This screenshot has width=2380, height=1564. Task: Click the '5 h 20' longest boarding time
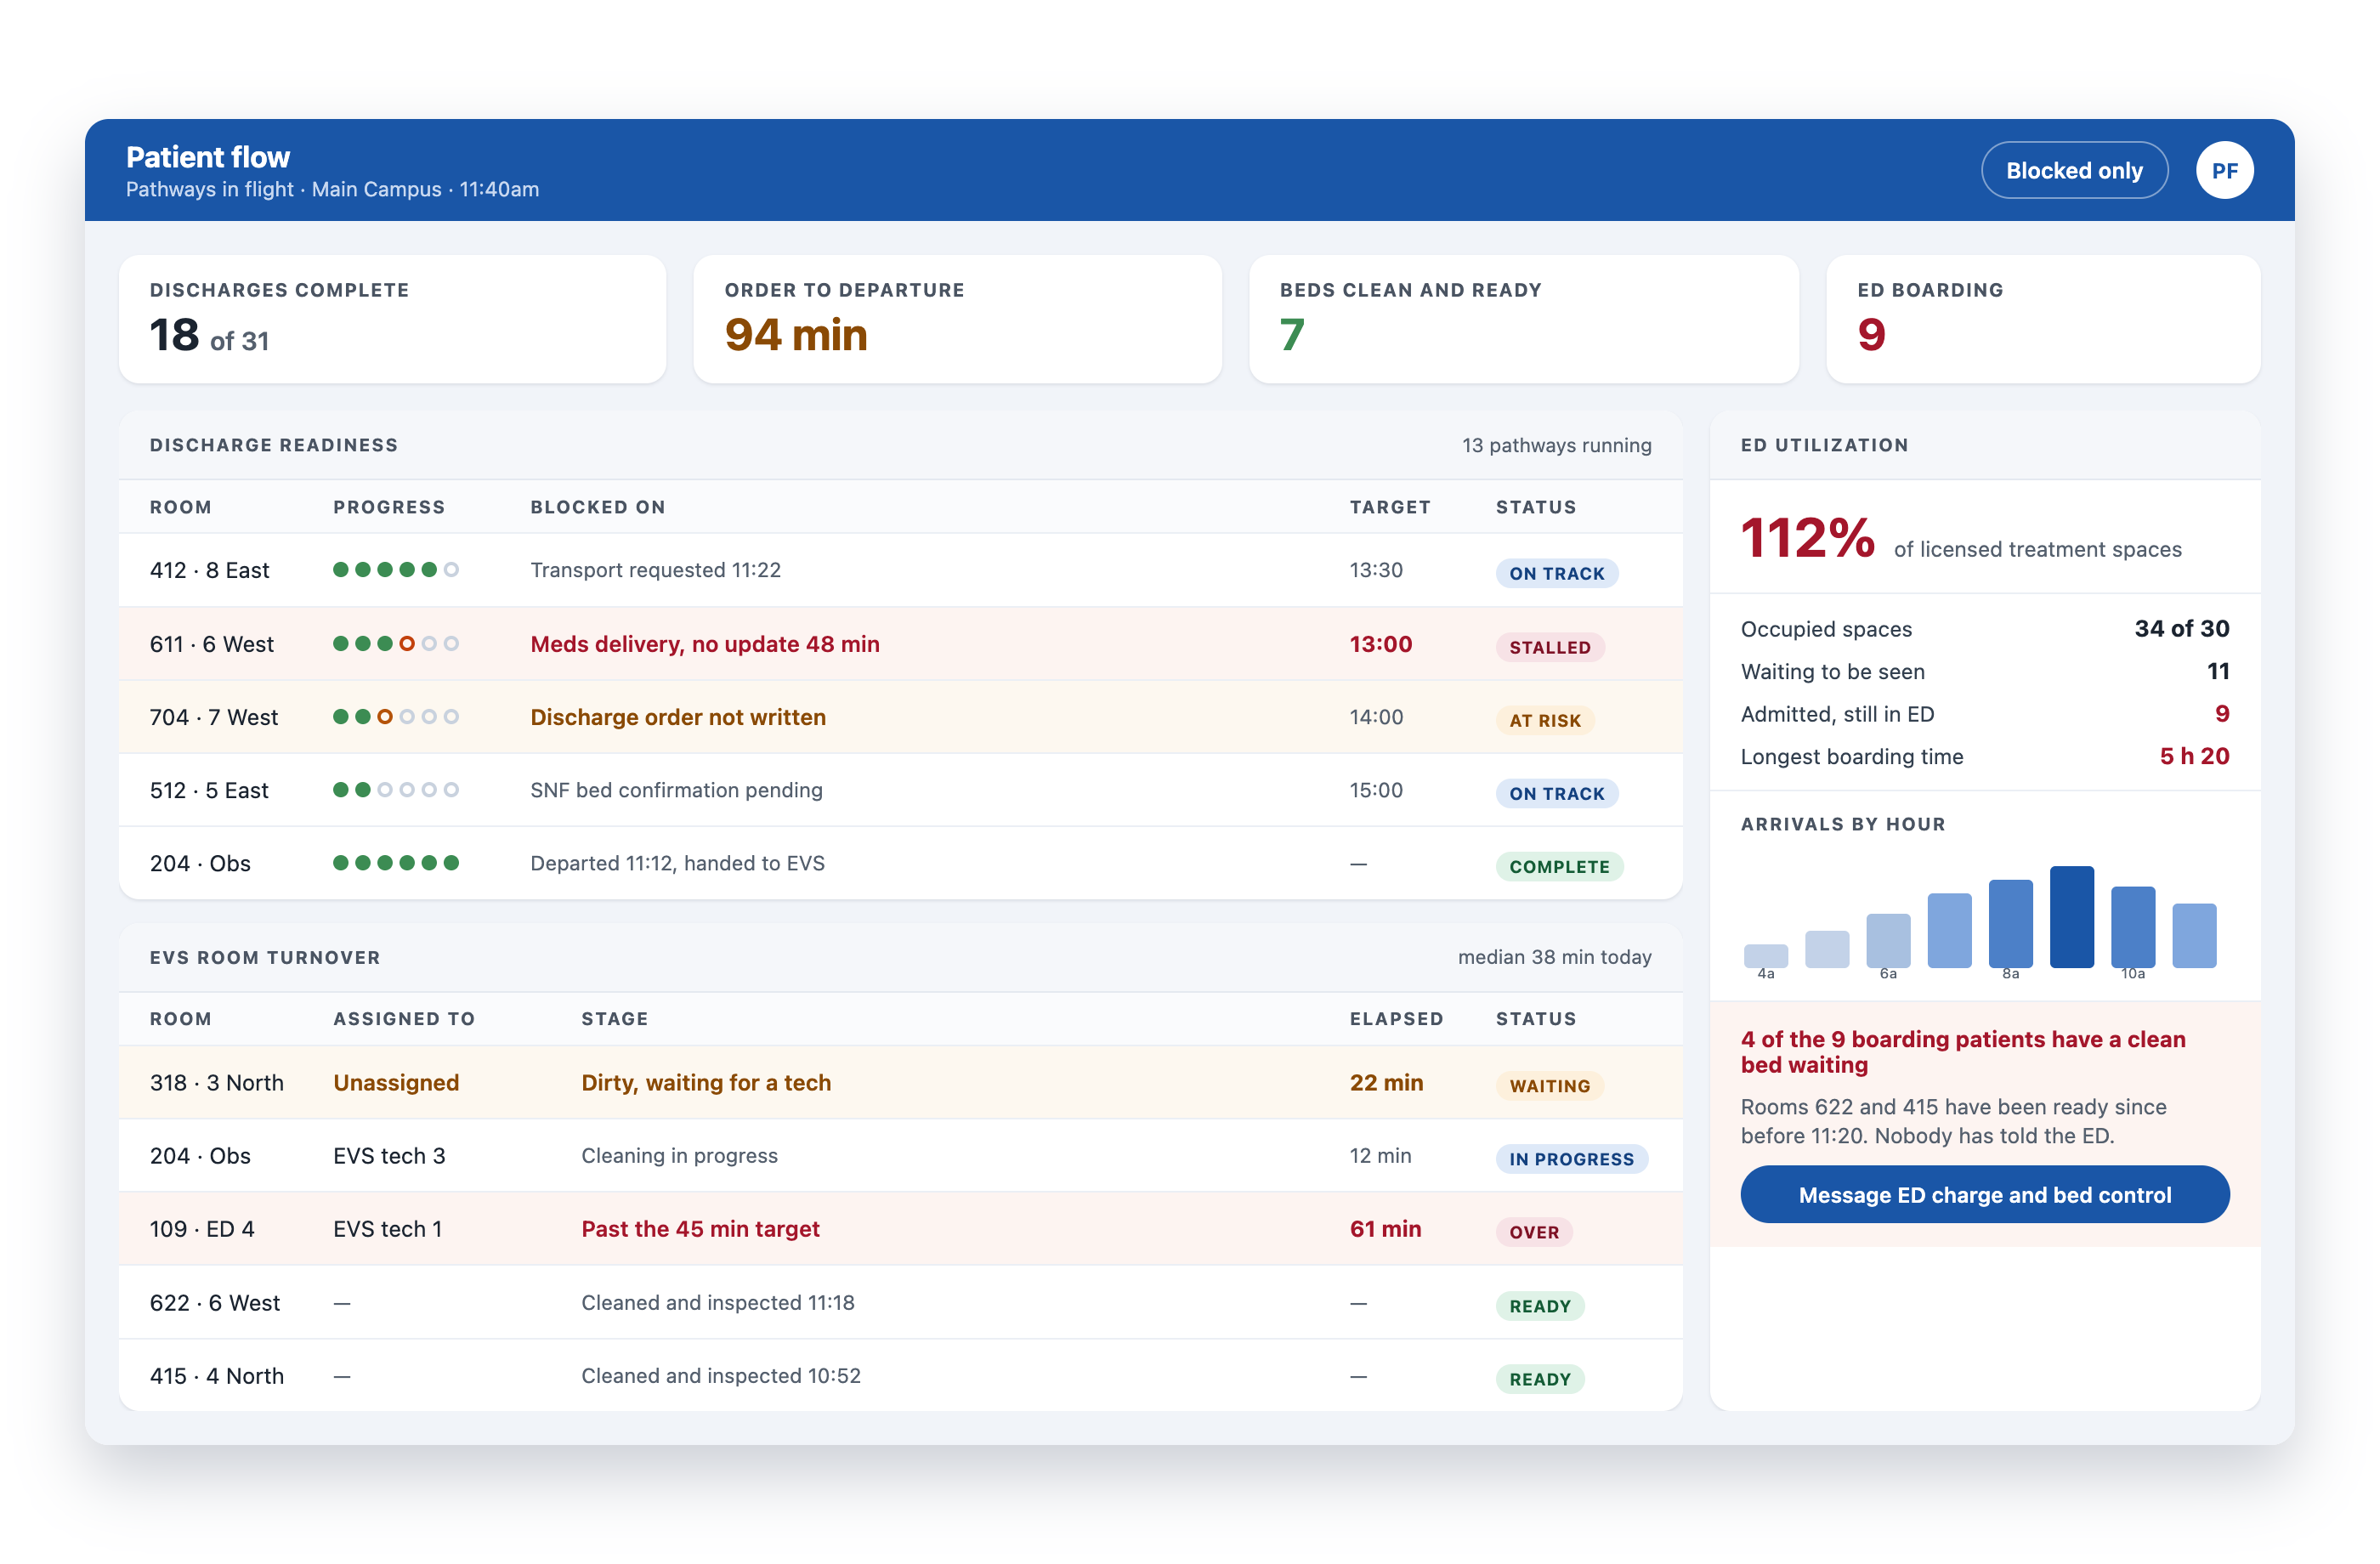pyautogui.click(x=2194, y=756)
